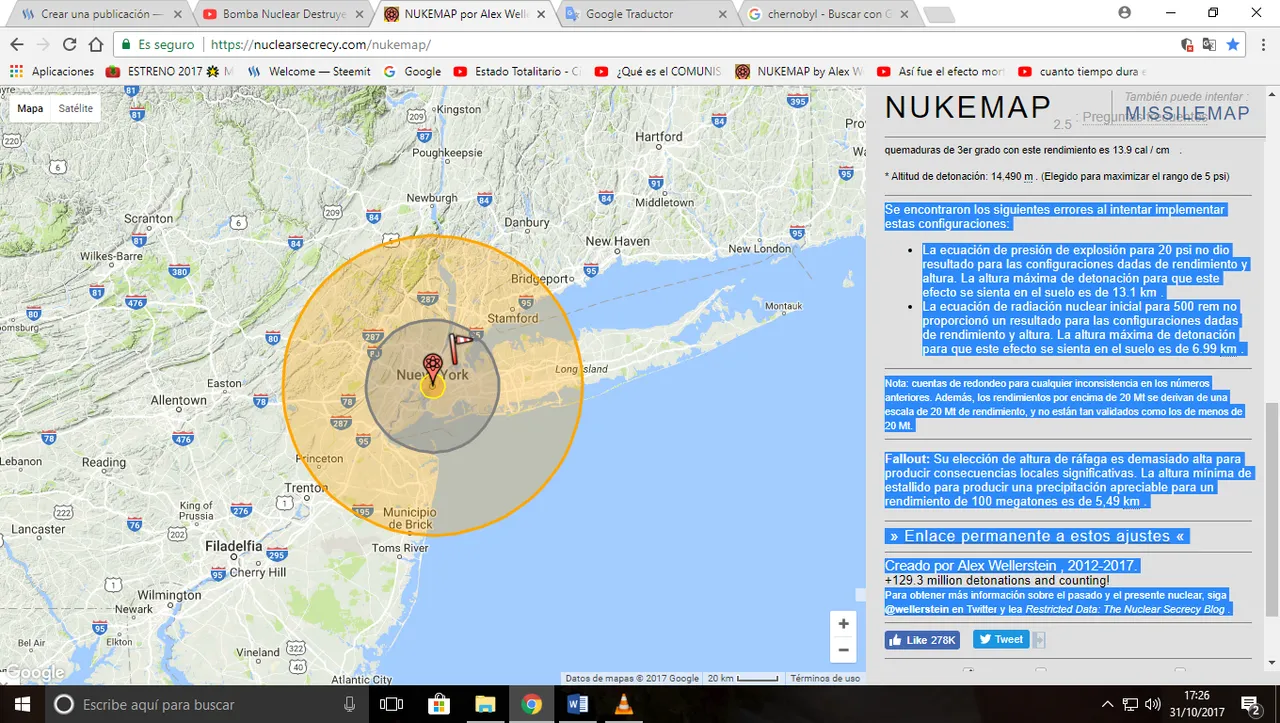Open the notification action center icon
This screenshot has height=723, width=1280.
click(x=1250, y=704)
